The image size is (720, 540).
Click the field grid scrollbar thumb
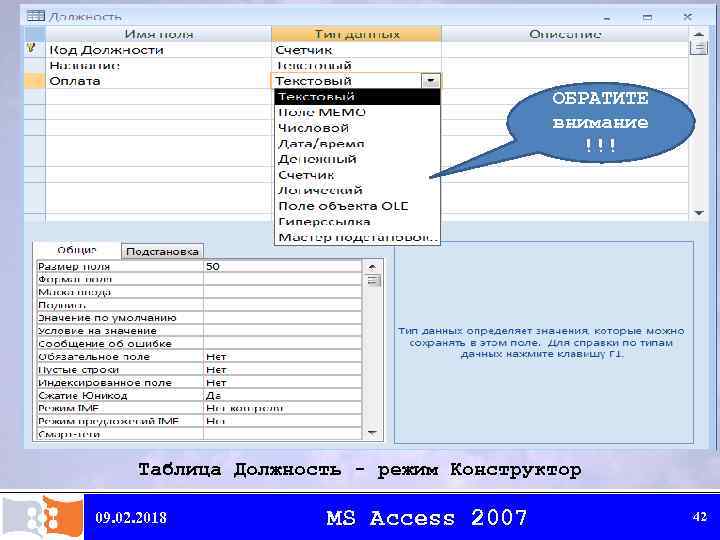click(x=699, y=47)
